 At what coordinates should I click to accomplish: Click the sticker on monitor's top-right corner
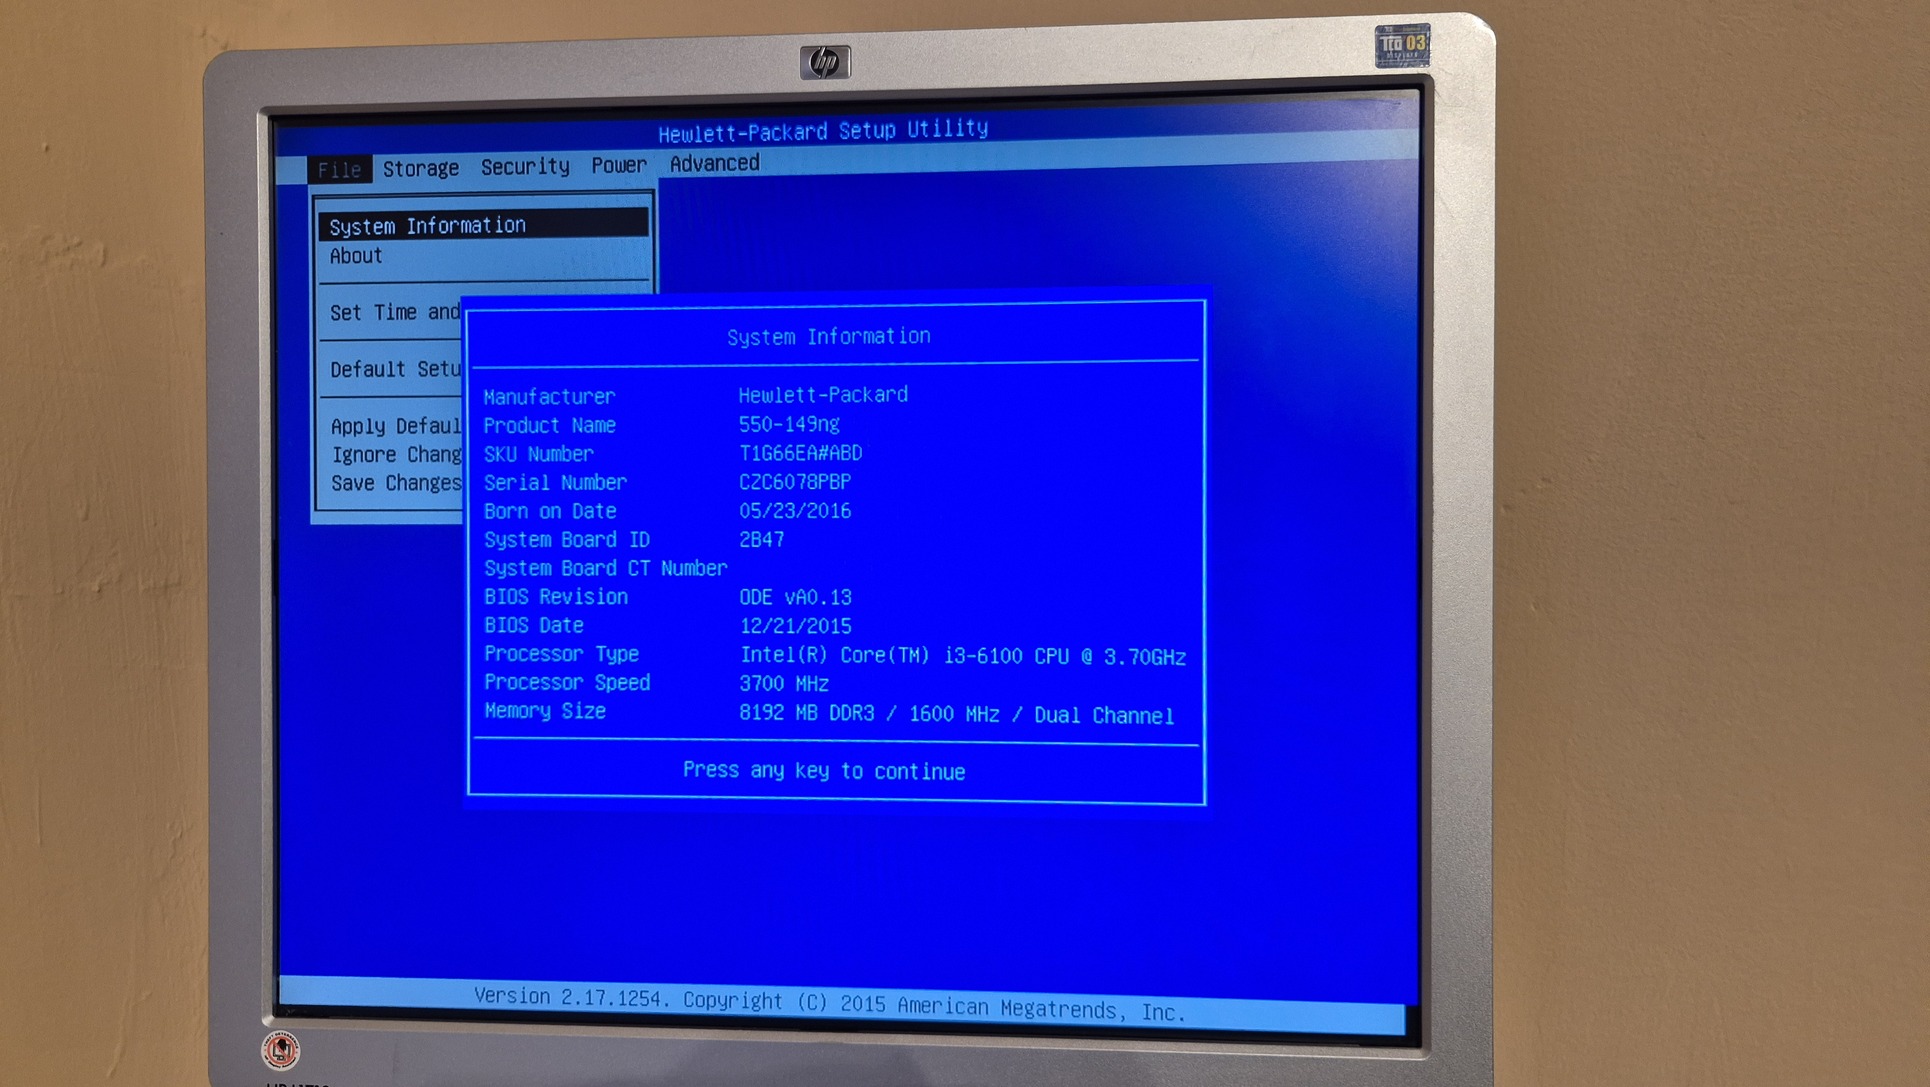tap(1401, 46)
